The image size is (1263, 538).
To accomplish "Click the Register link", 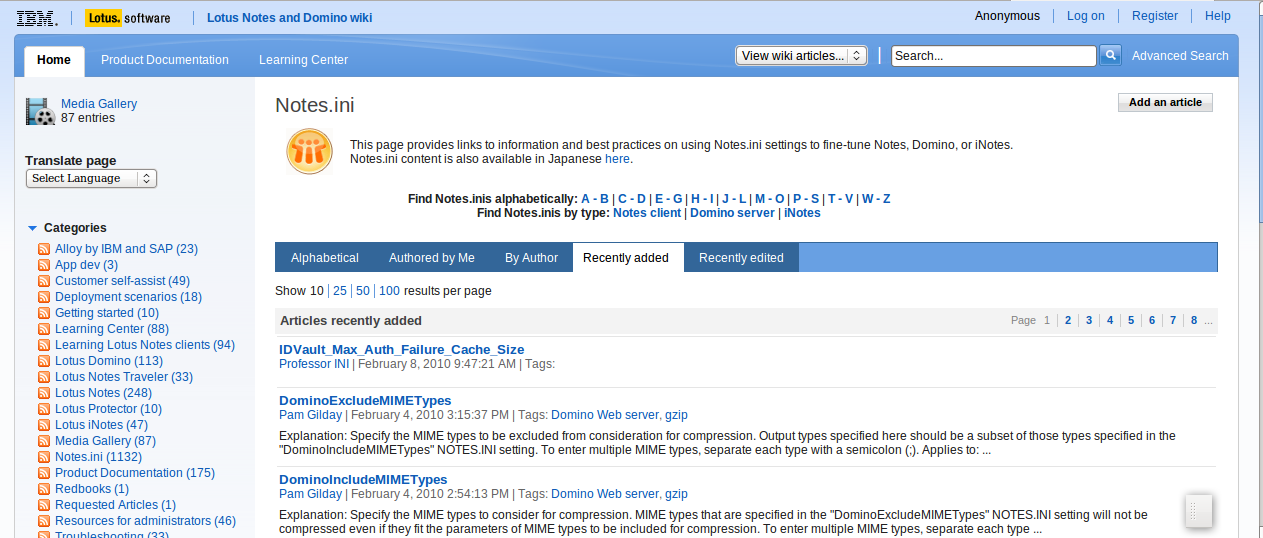I will tap(1155, 16).
